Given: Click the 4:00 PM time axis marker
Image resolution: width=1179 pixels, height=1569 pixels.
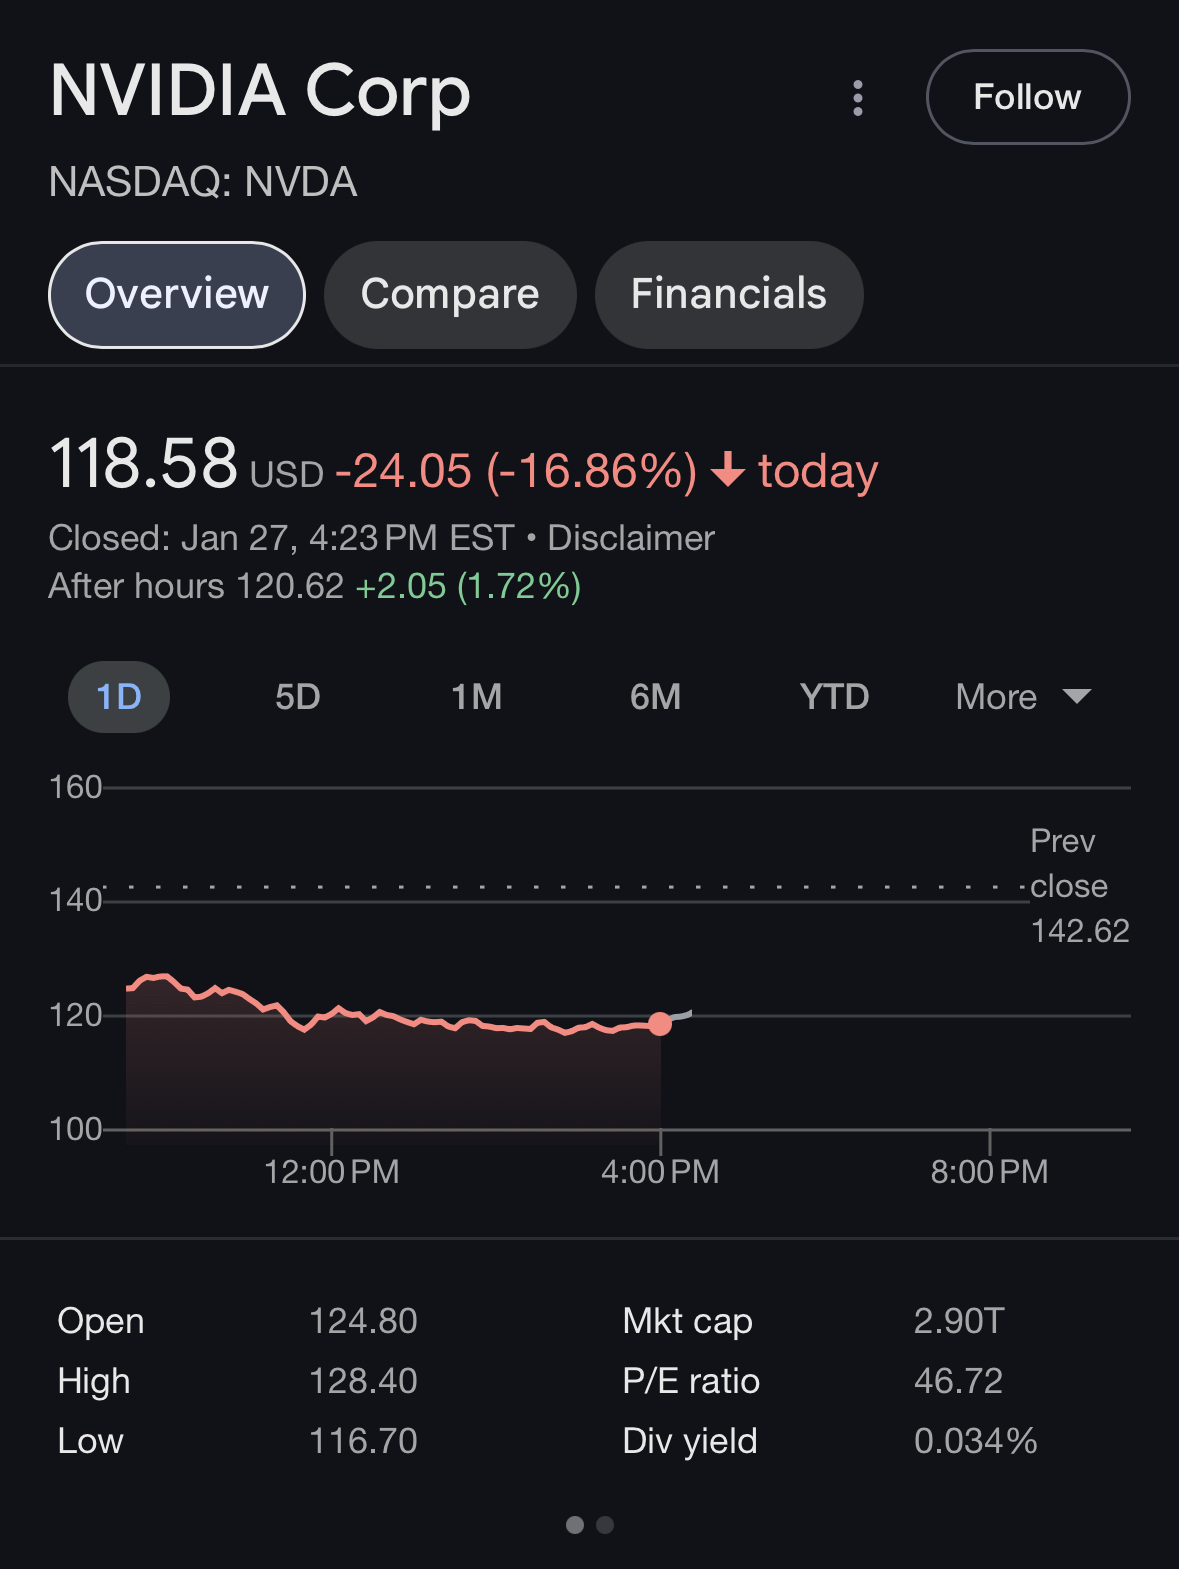Looking at the screenshot, I should 660,1171.
